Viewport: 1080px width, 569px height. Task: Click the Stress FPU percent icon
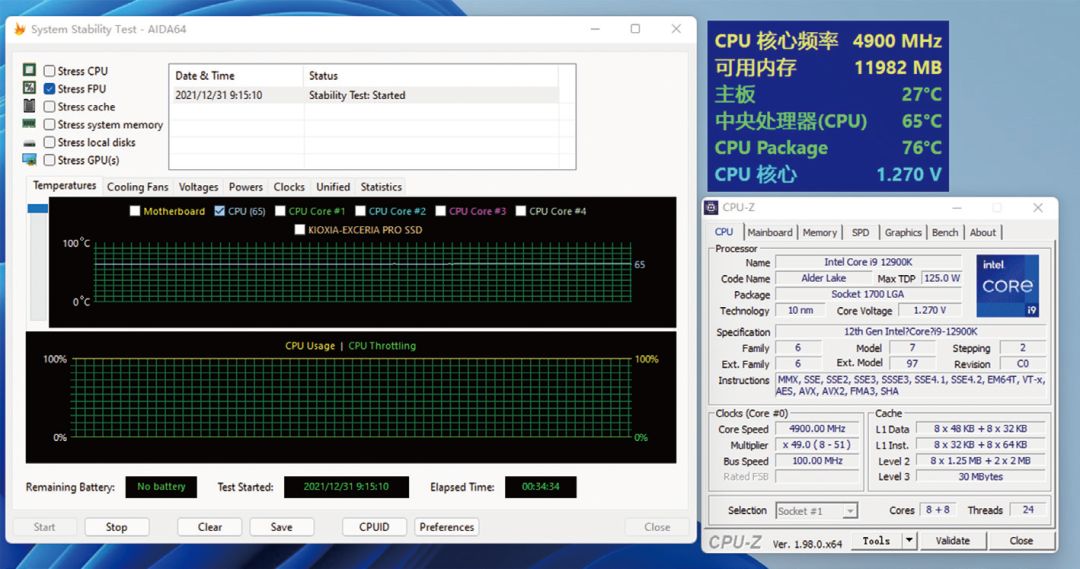(29, 88)
